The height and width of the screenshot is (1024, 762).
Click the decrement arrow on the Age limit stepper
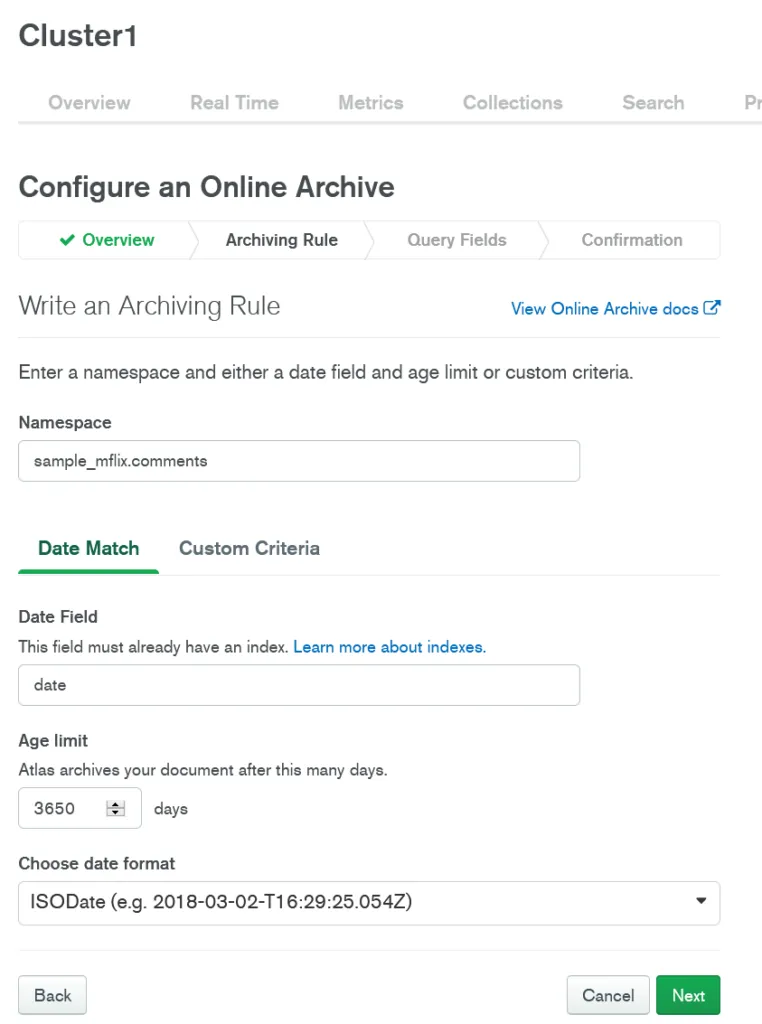tap(116, 813)
